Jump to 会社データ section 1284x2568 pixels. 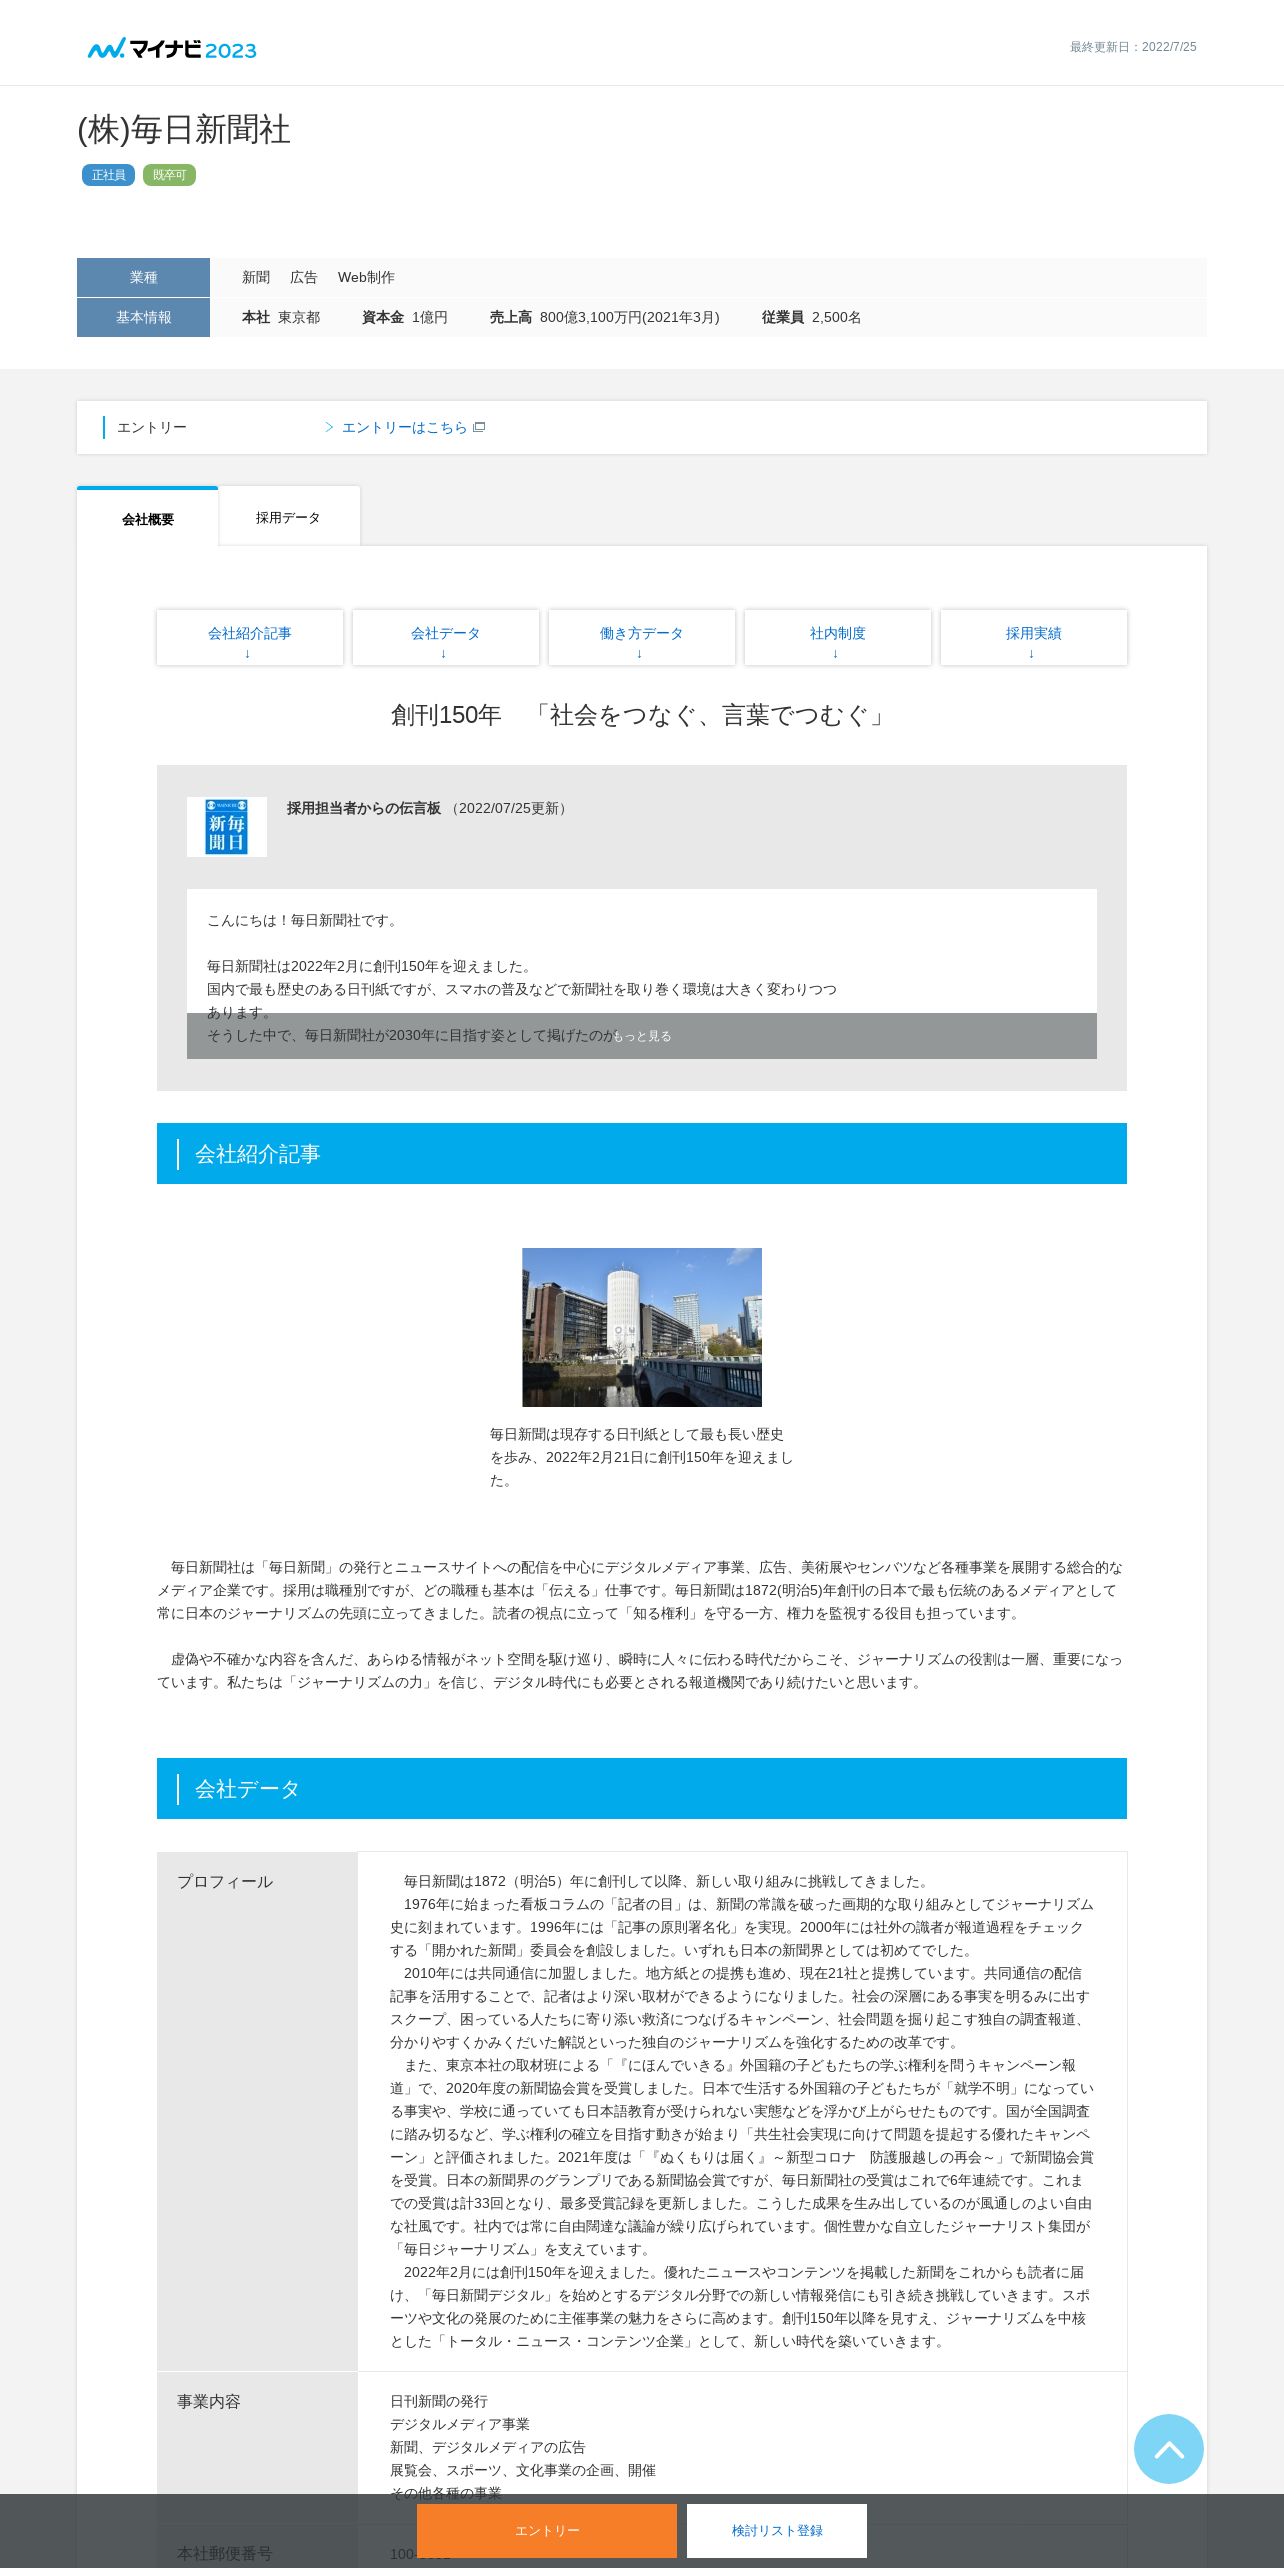(x=445, y=638)
